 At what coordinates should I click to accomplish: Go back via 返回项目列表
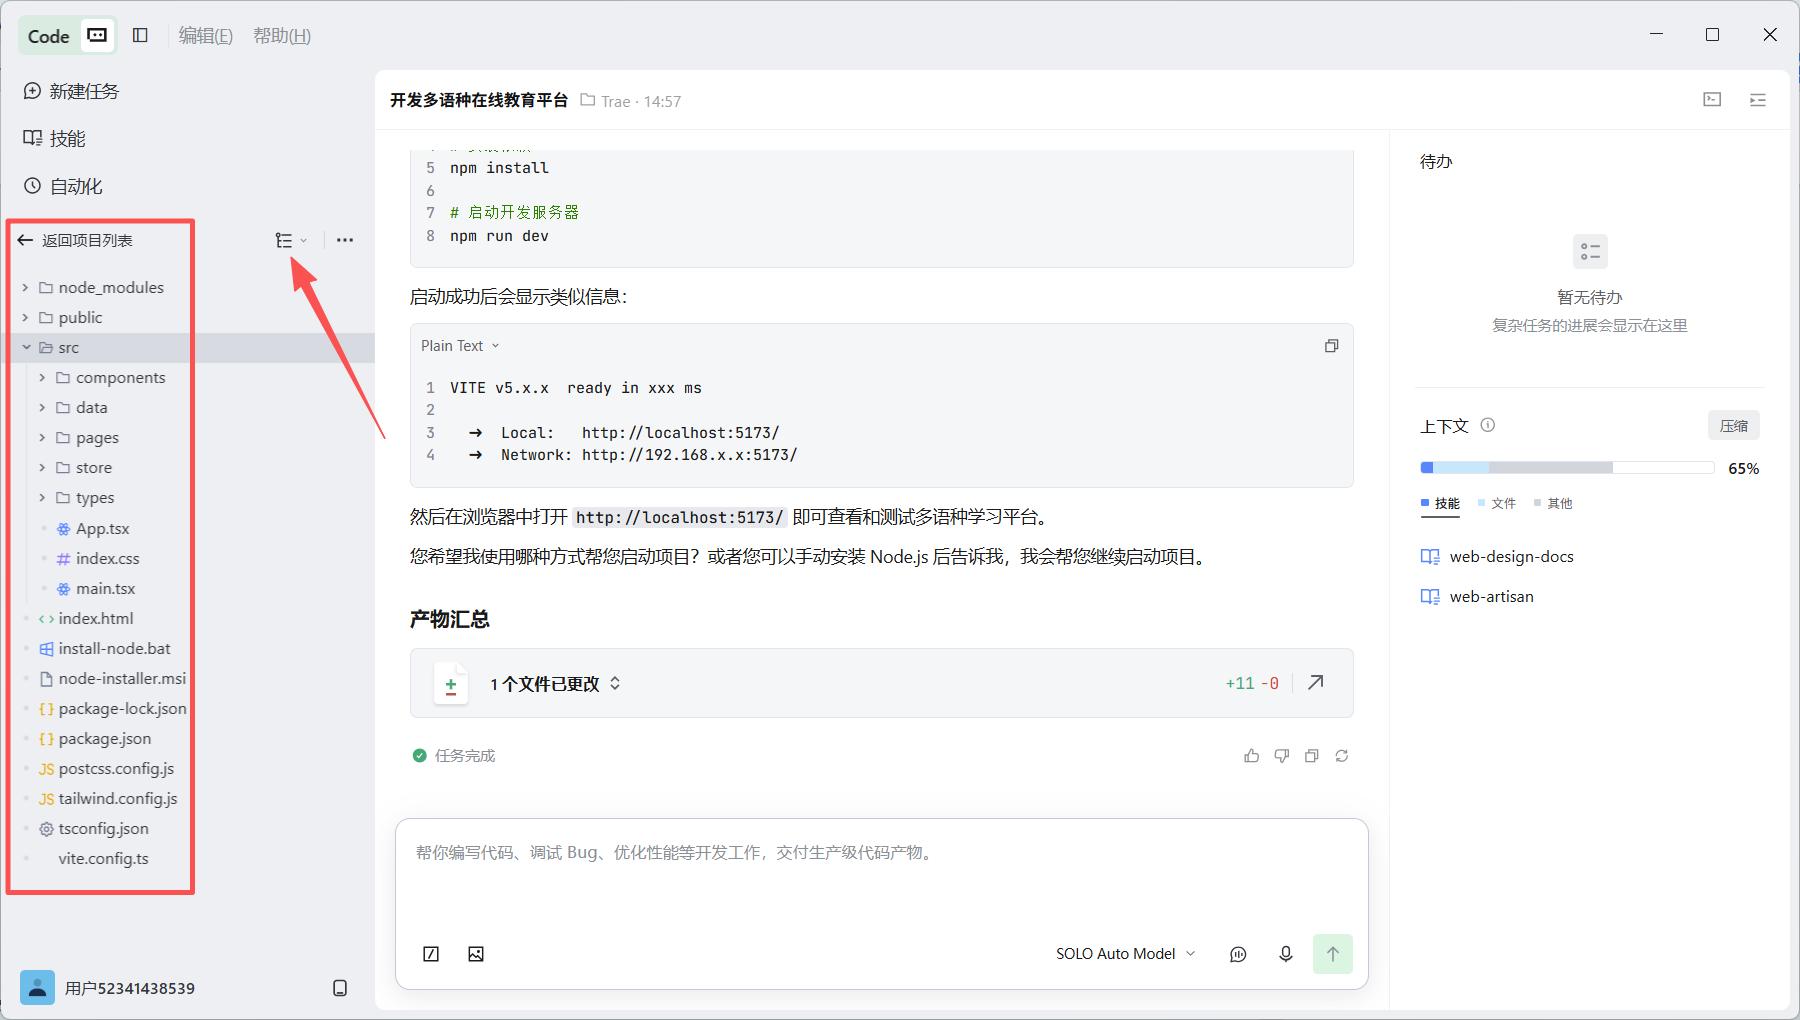(75, 240)
